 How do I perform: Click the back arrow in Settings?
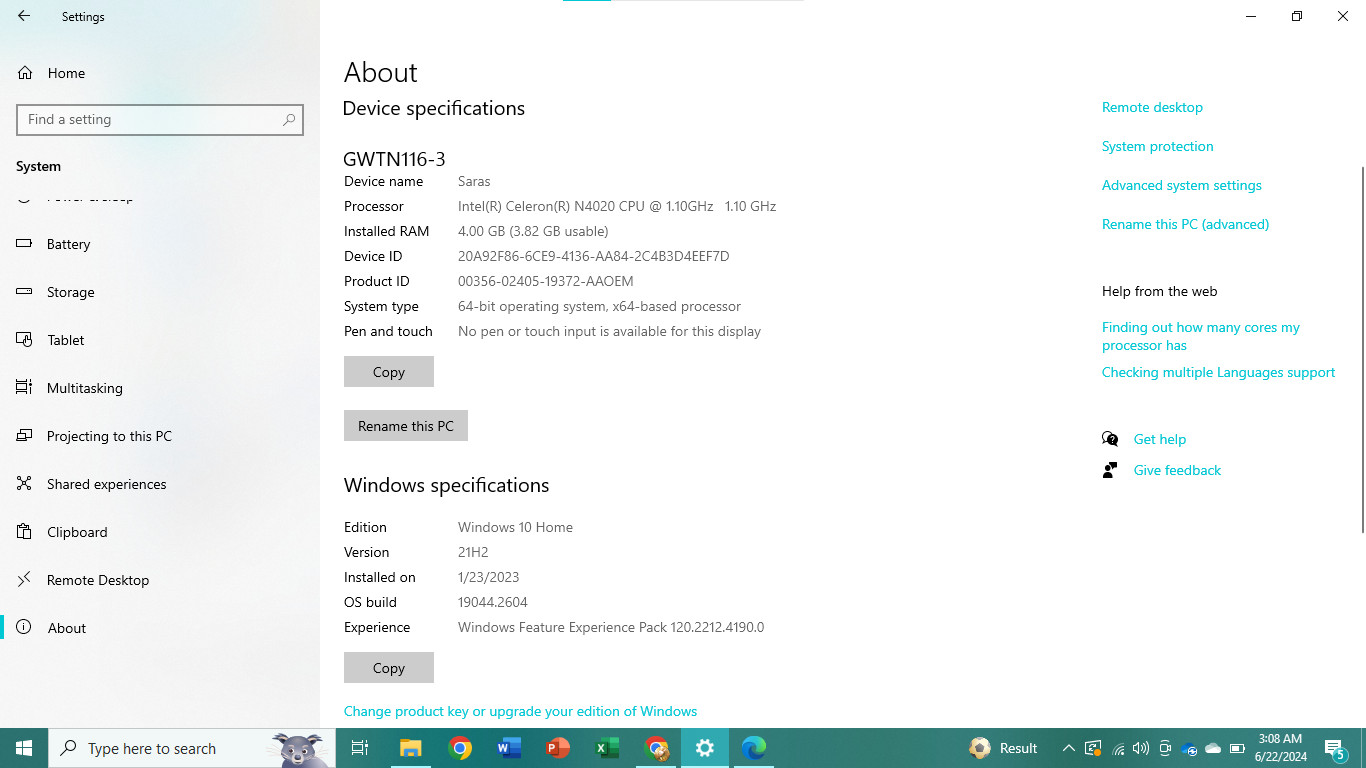pos(24,16)
